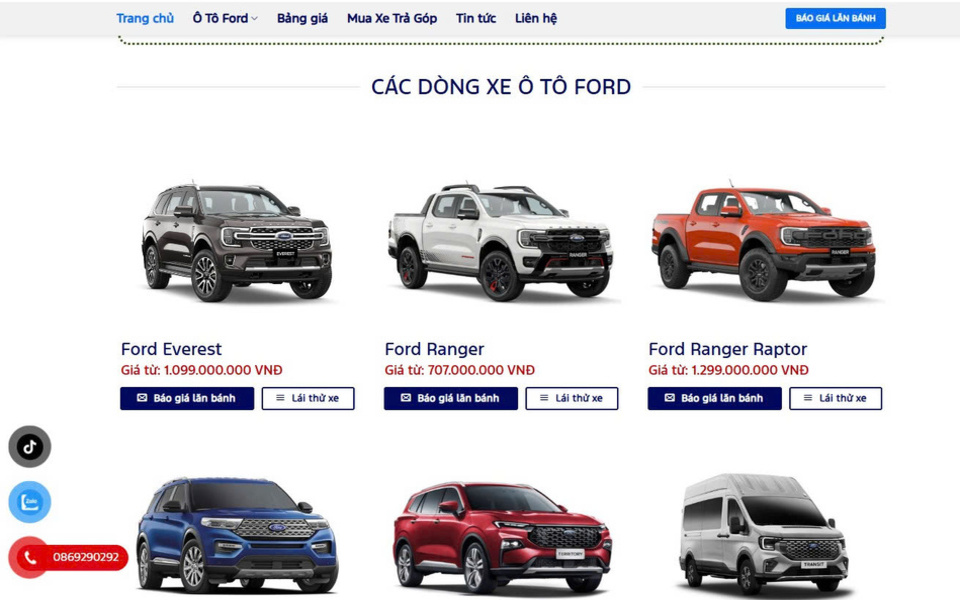Open Liên hệ menu item

tap(536, 18)
